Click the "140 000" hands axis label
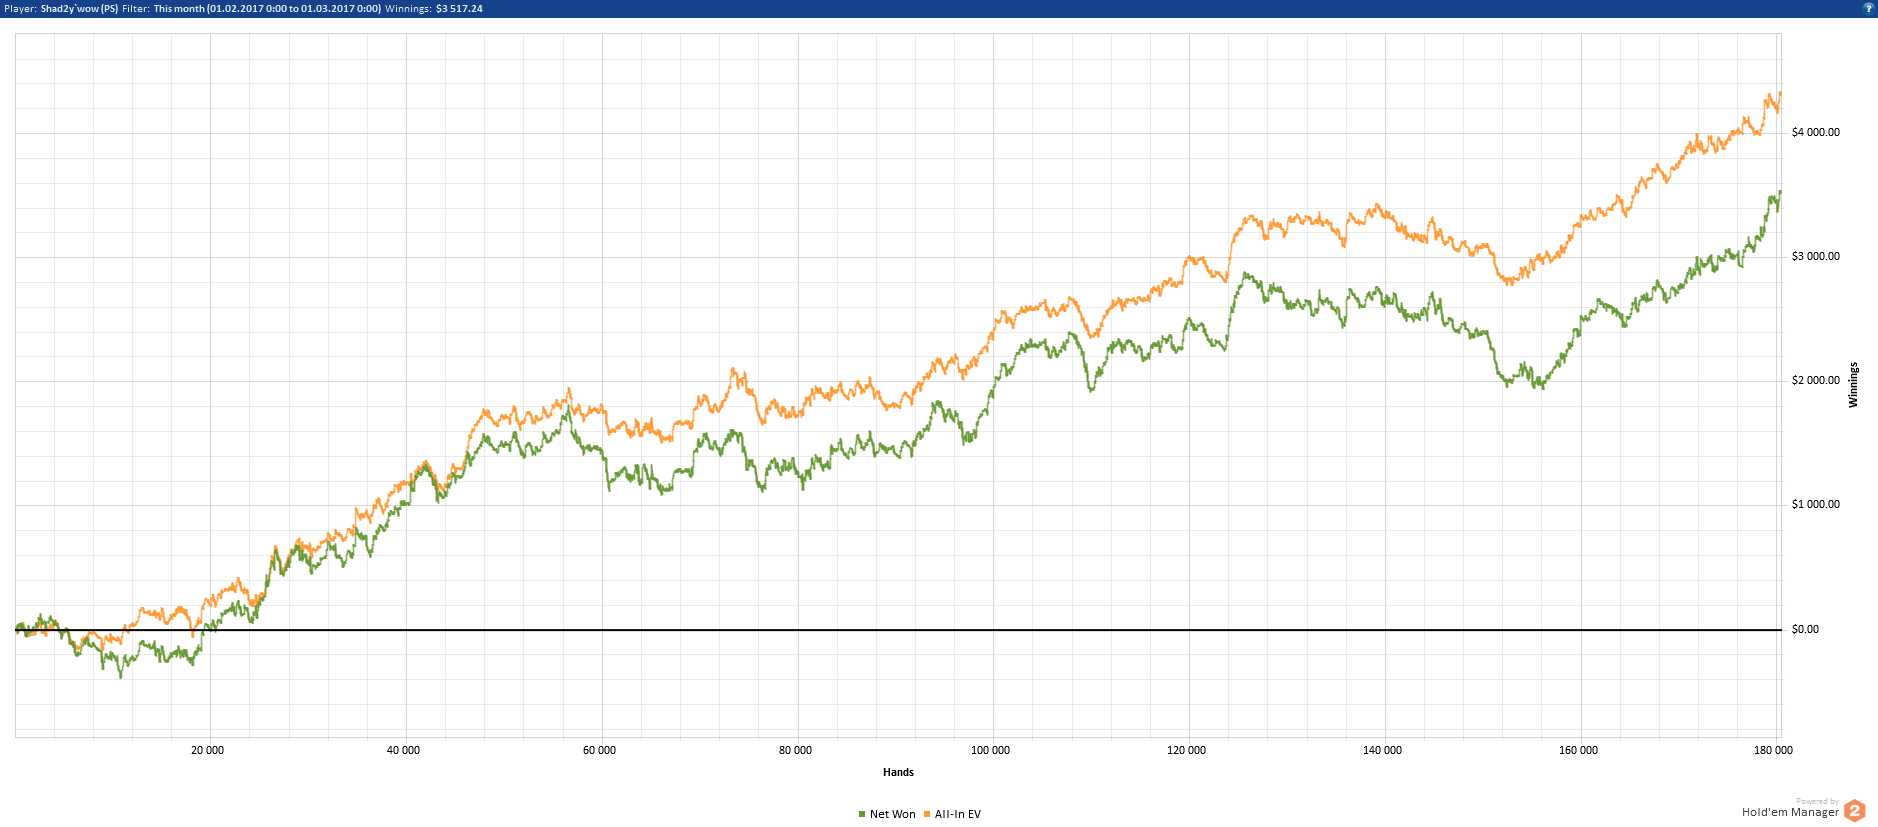 click(1383, 750)
